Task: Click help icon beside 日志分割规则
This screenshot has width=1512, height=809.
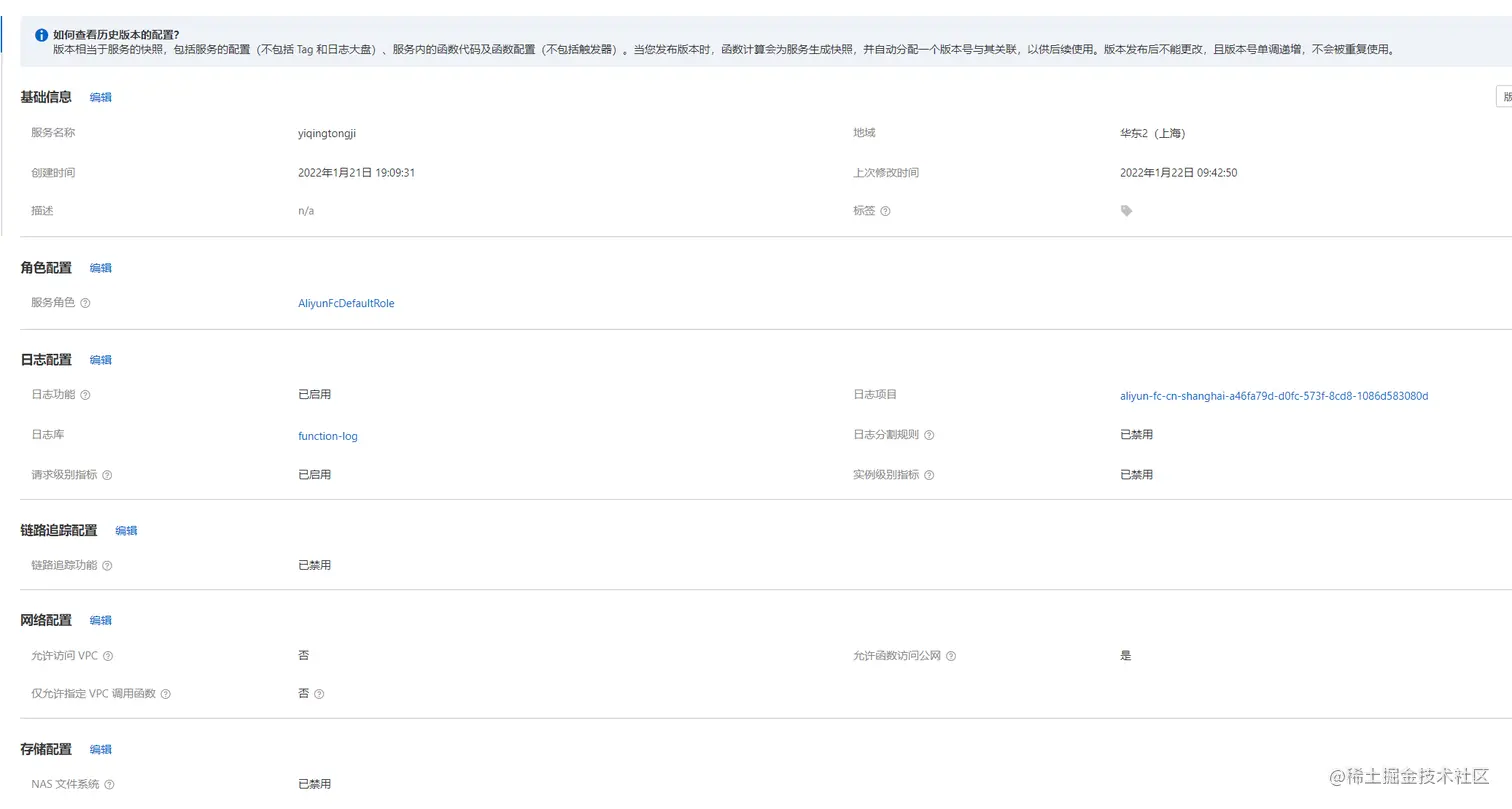Action: [929, 435]
